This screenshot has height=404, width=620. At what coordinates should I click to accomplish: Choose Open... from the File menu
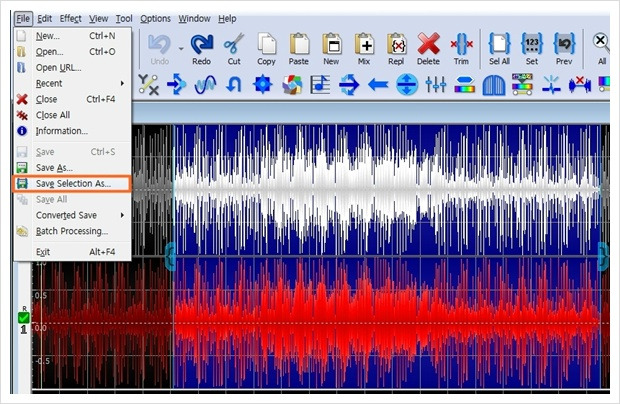[x=72, y=52]
